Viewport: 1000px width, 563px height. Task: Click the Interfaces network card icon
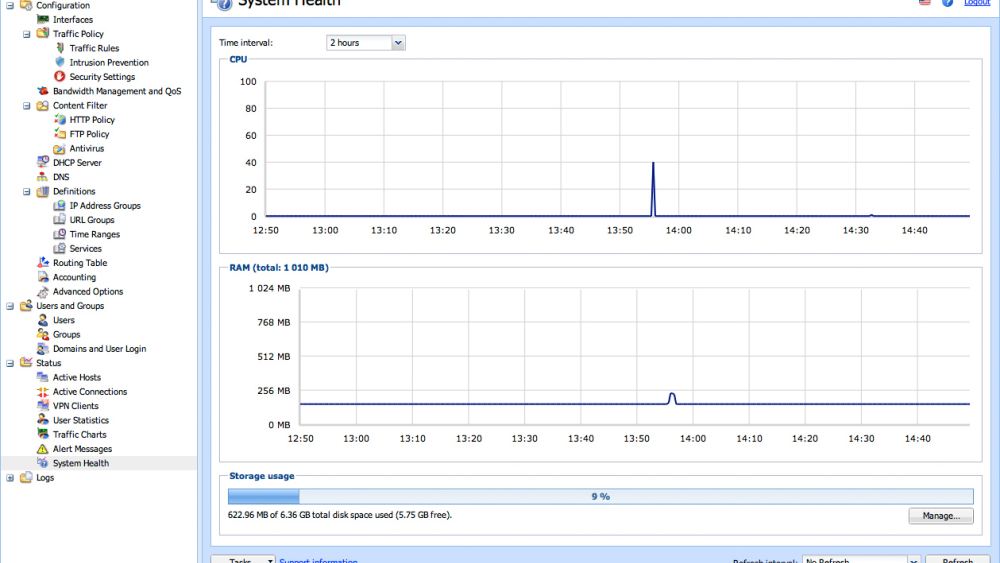(43, 19)
